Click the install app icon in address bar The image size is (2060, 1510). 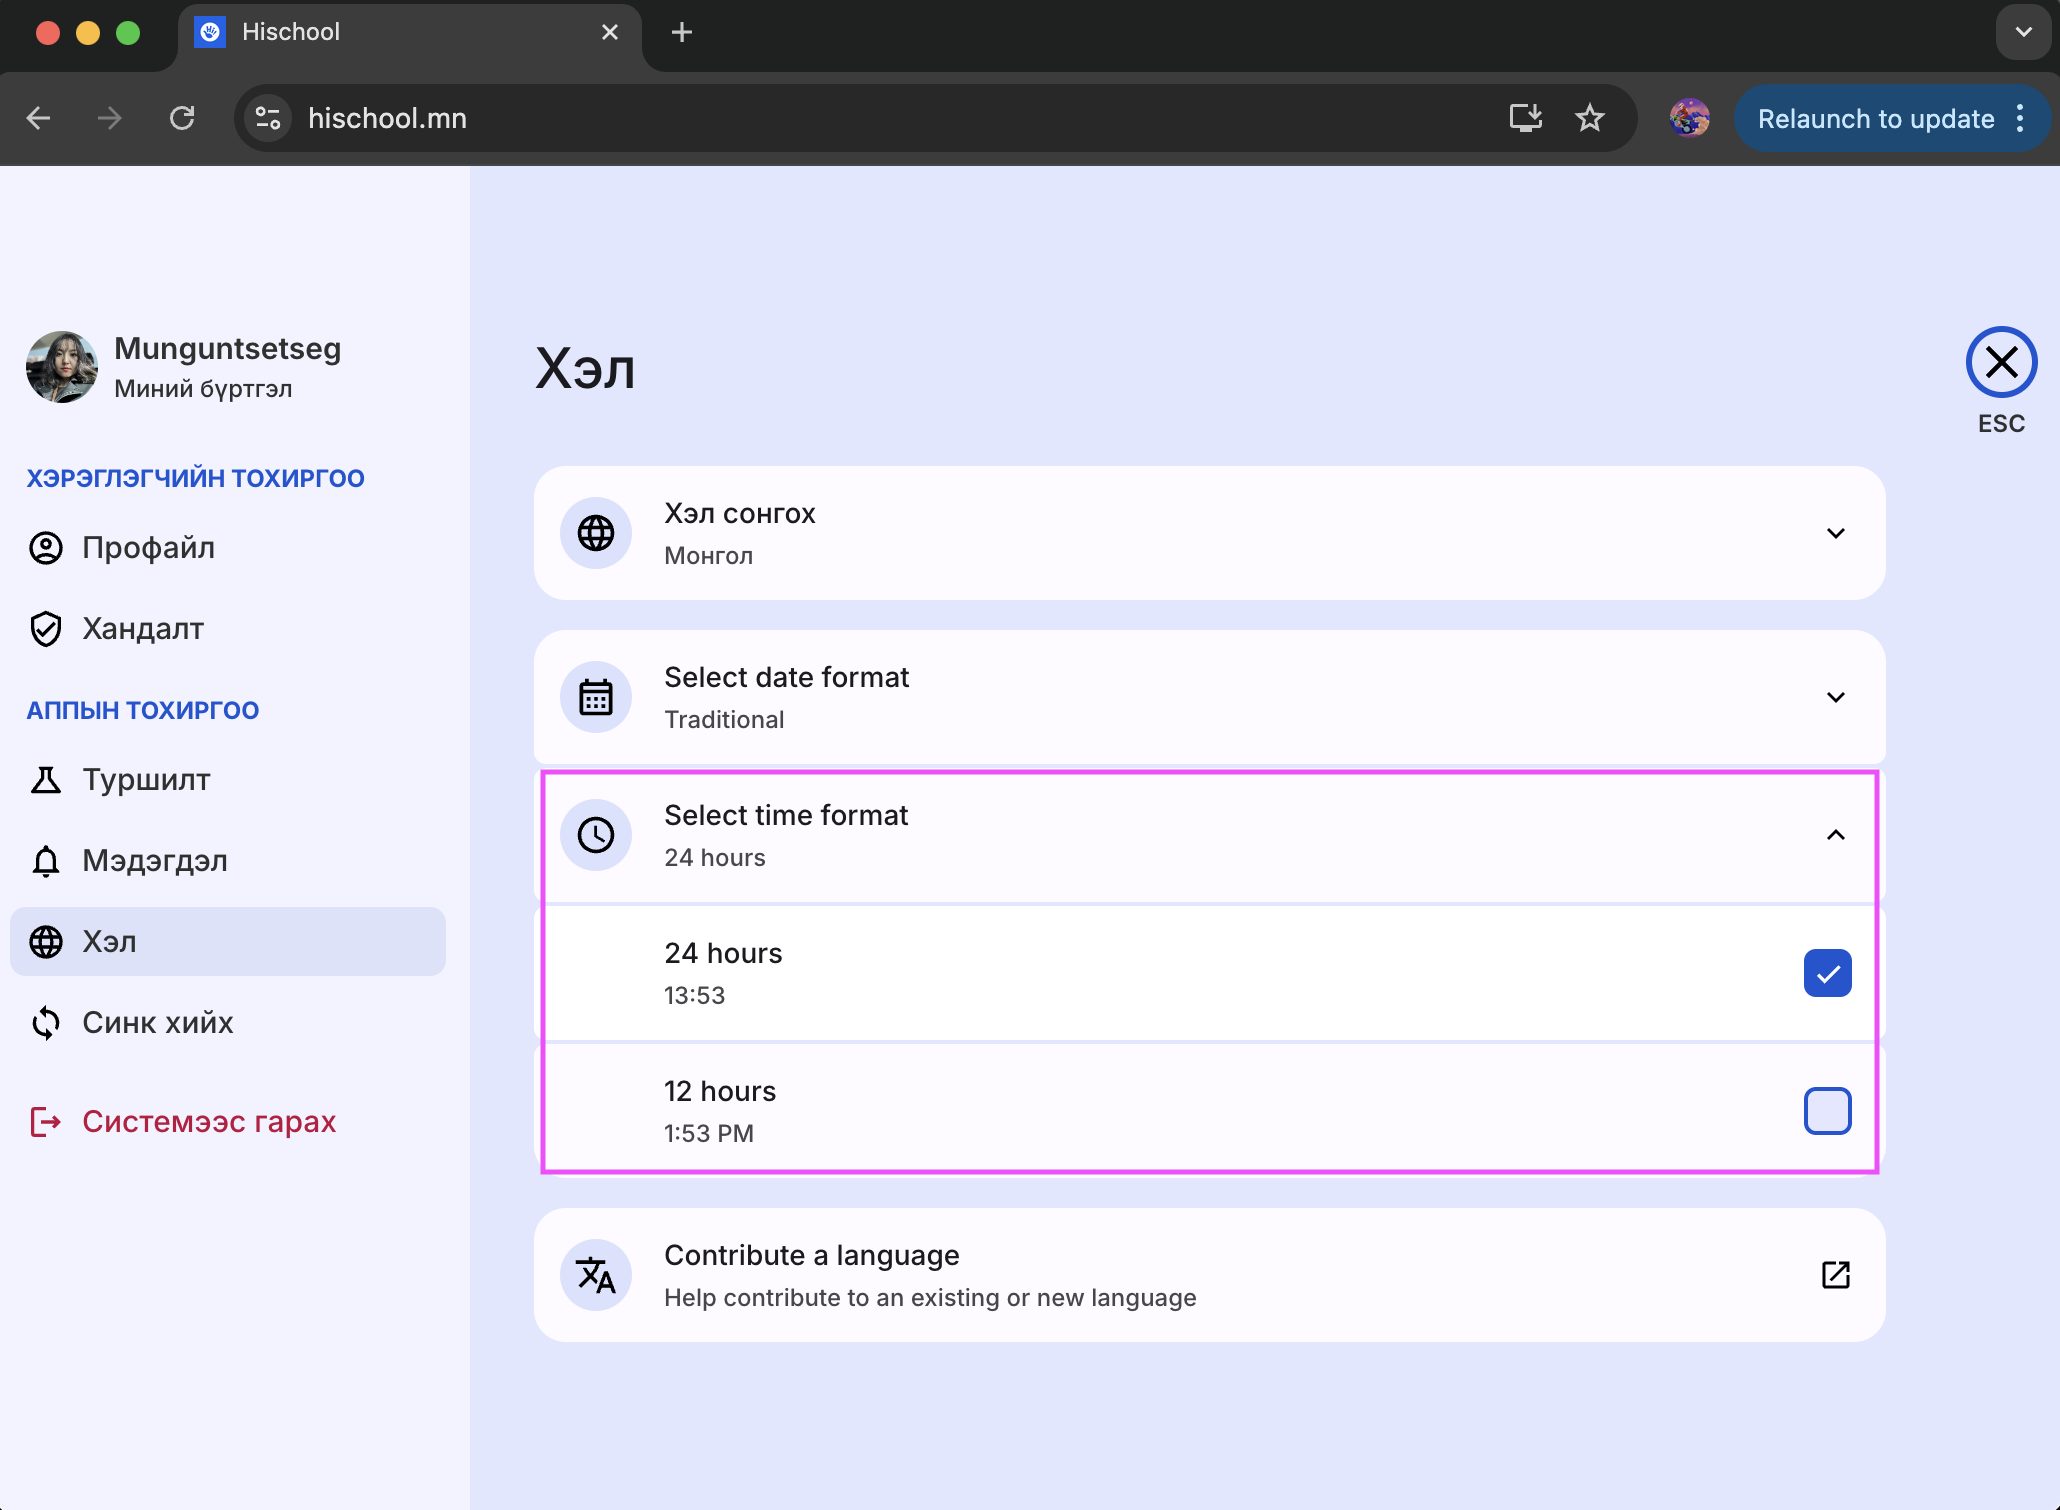point(1525,118)
